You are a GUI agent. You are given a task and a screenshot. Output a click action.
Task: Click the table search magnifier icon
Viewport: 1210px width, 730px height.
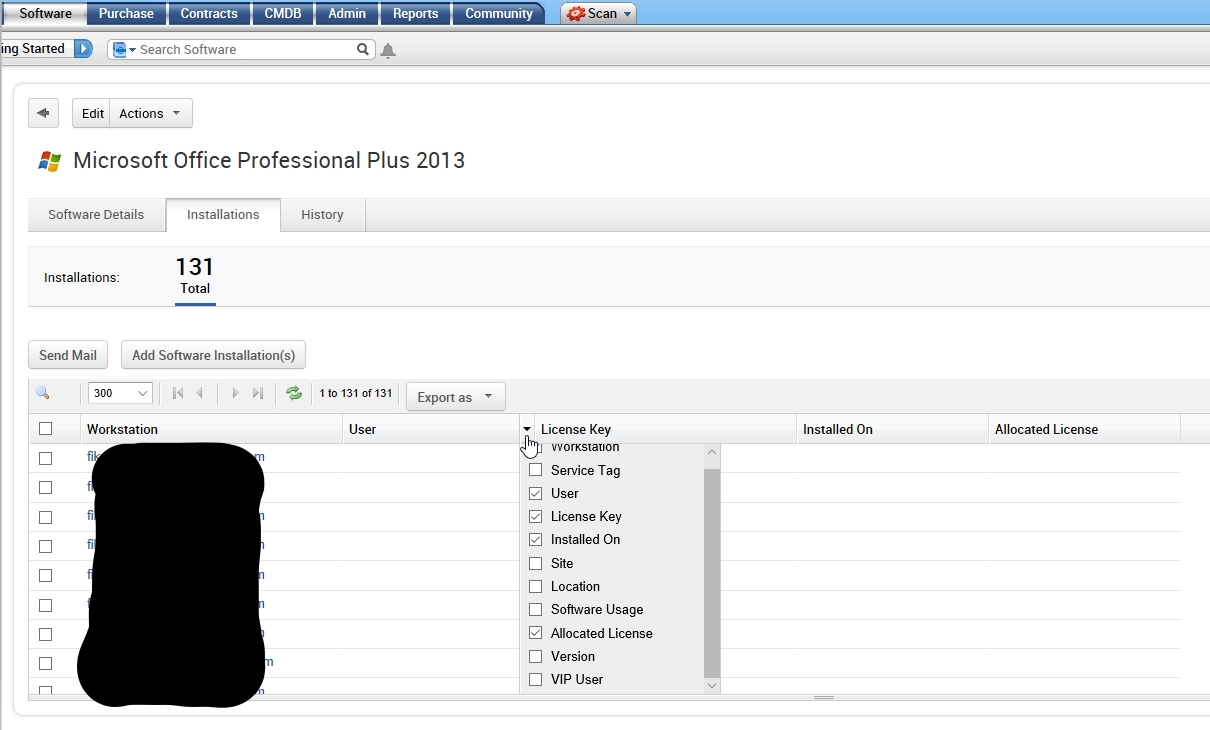42,394
